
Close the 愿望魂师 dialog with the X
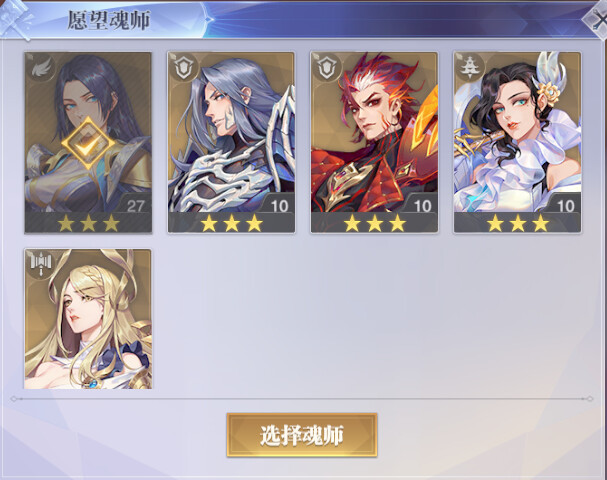click(597, 21)
